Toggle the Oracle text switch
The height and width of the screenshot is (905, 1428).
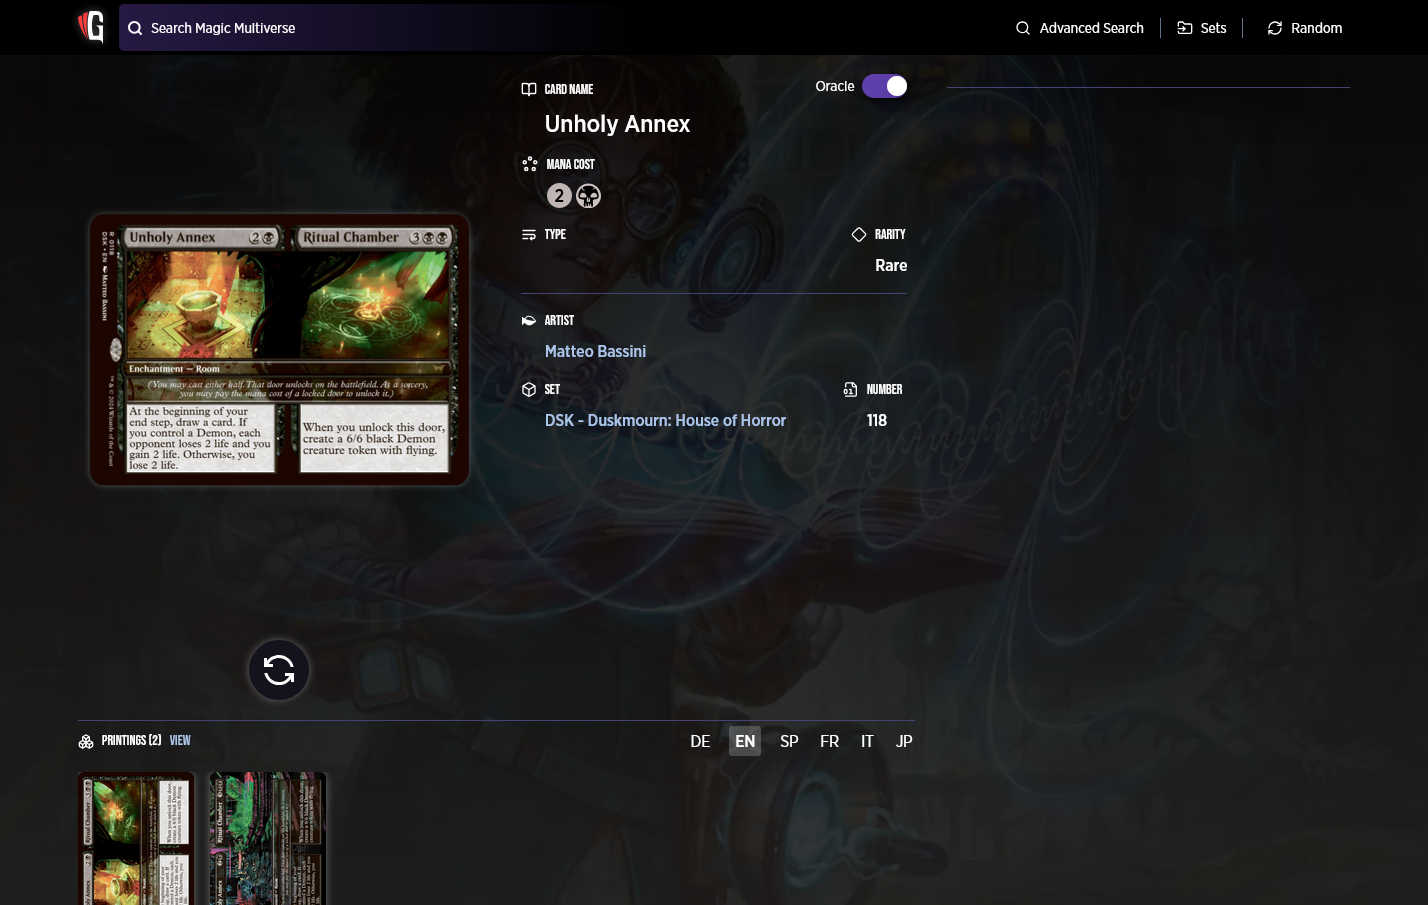[884, 86]
